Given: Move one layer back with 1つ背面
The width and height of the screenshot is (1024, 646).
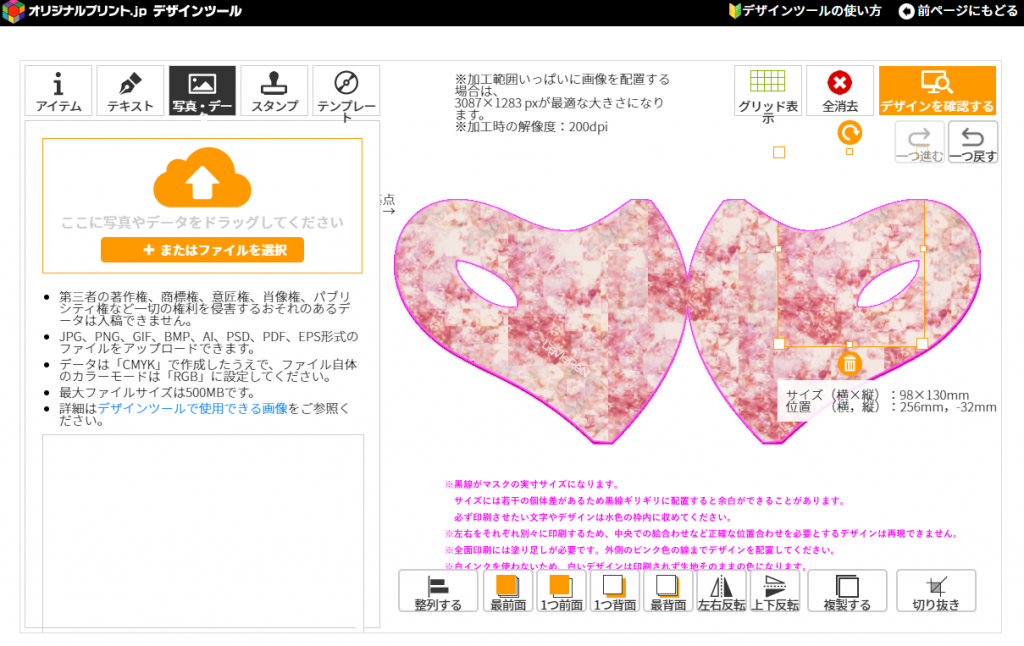Looking at the screenshot, I should point(615,591).
